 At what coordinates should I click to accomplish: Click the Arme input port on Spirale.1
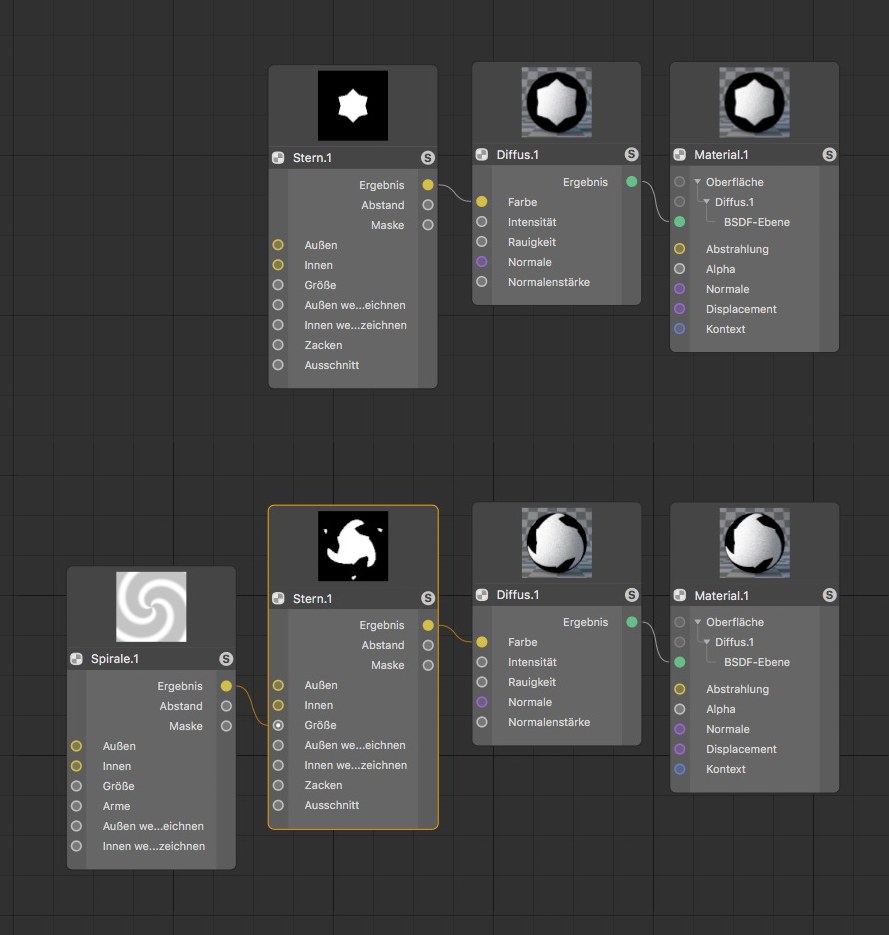coord(76,806)
